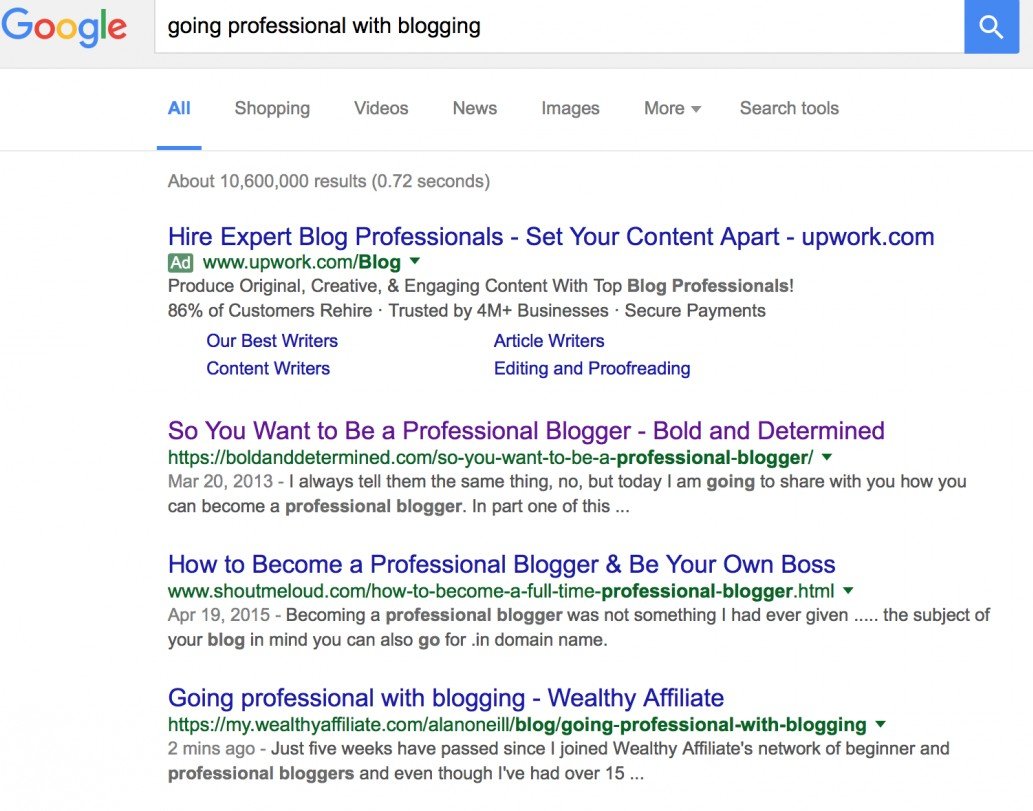Open So You Want to Be a Professional Blogger

pos(526,430)
